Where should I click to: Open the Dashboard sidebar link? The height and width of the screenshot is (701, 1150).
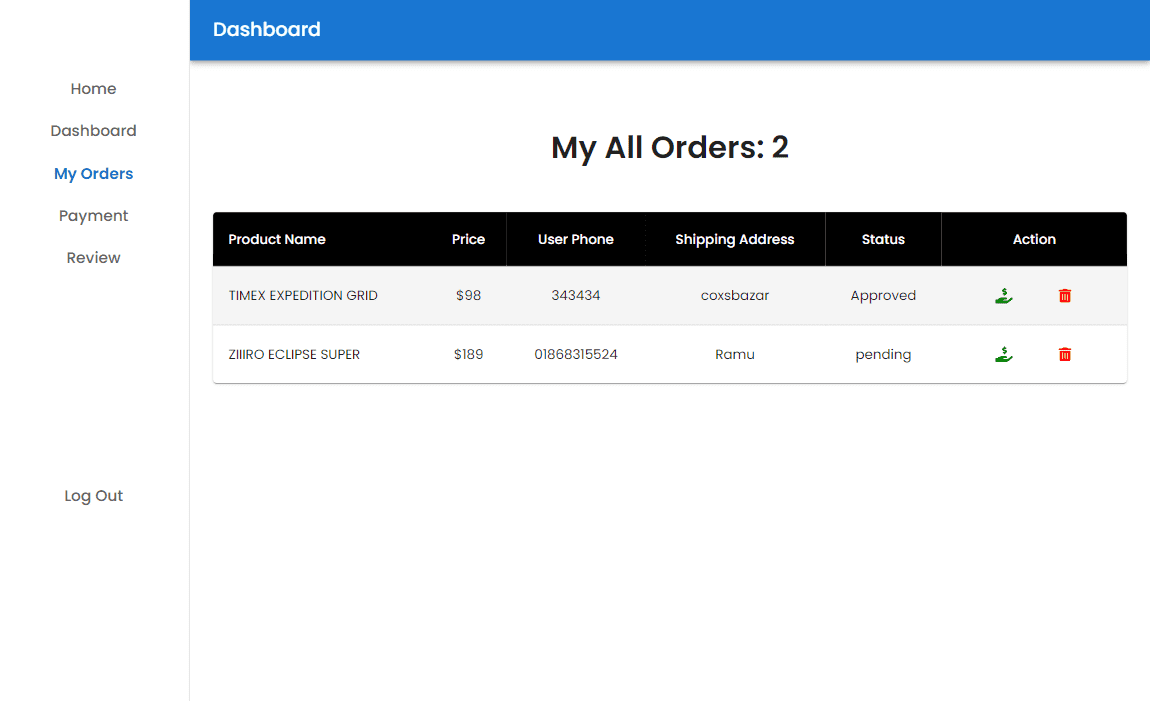point(93,131)
